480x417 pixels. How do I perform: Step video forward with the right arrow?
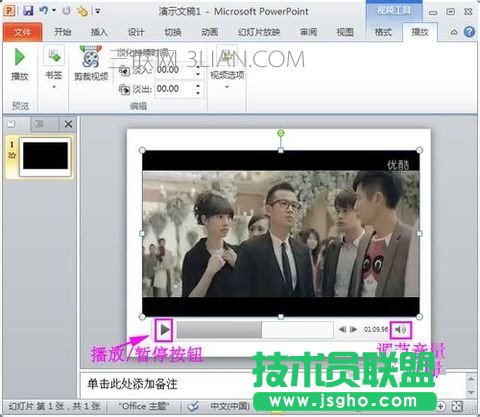pos(353,329)
